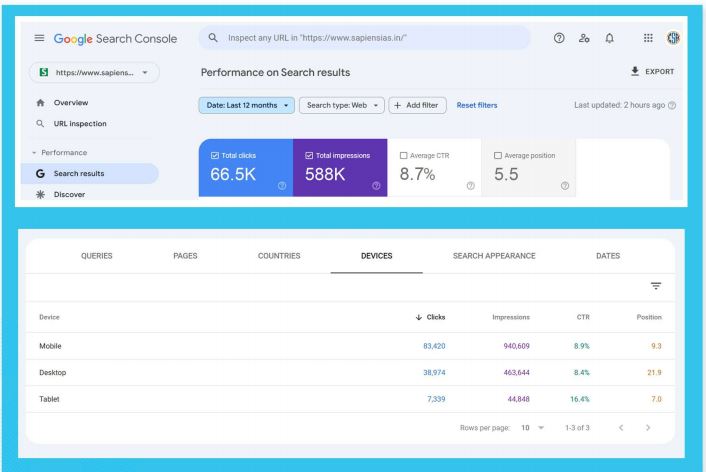Image resolution: width=706 pixels, height=472 pixels.
Task: Sort table by Position column
Action: pos(649,317)
